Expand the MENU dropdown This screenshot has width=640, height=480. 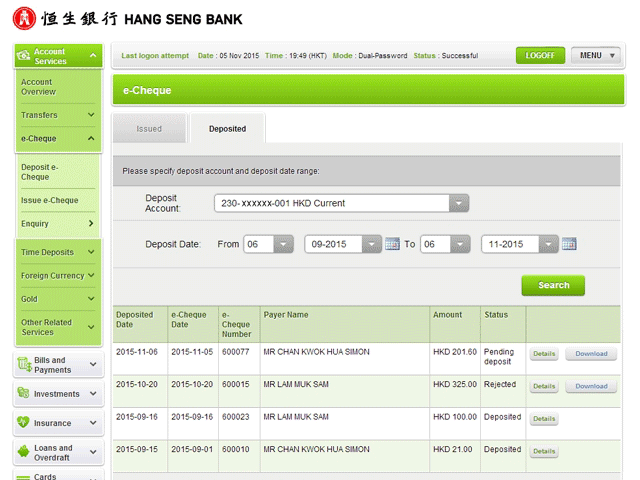(599, 55)
